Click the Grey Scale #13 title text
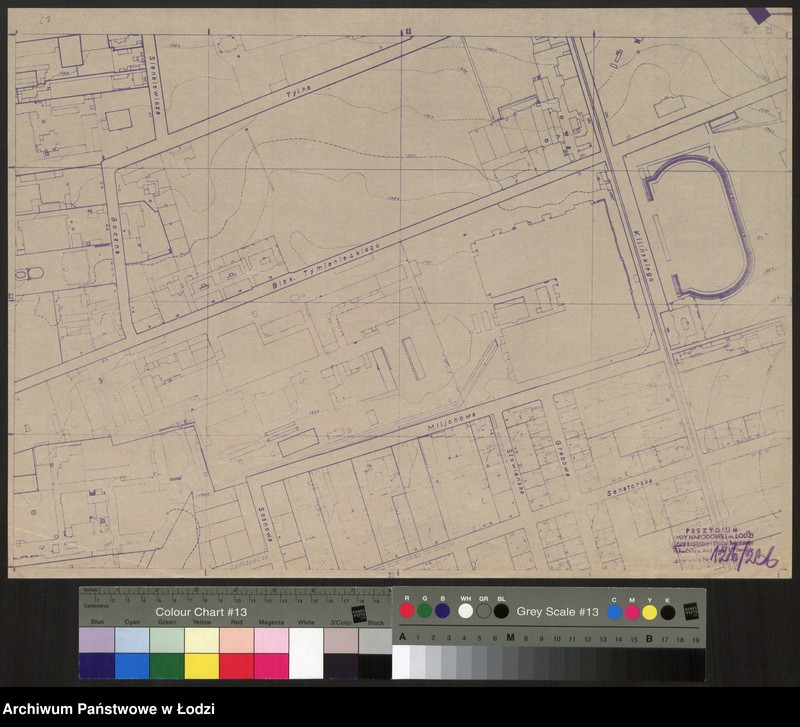The image size is (800, 727). click(557, 612)
